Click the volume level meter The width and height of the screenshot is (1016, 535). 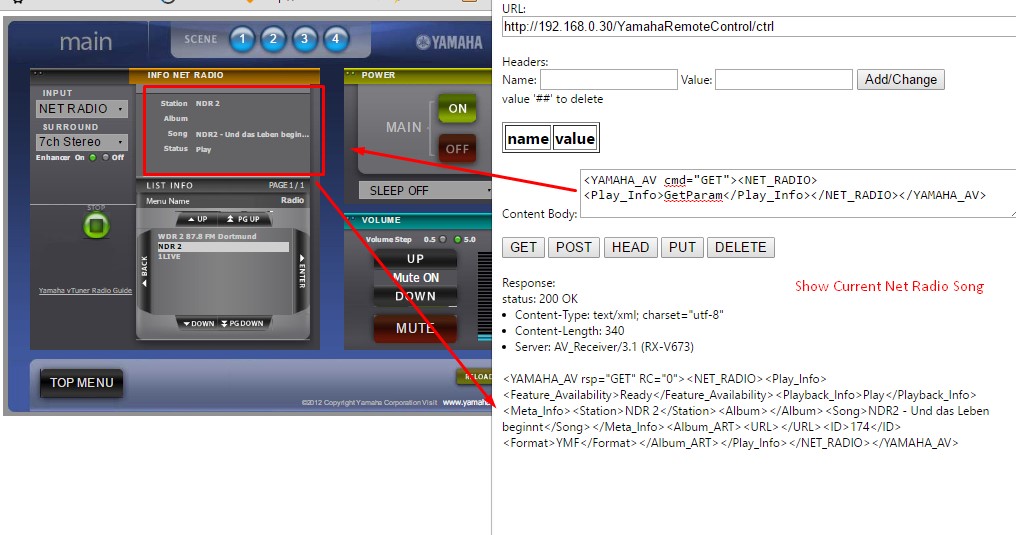(x=485, y=296)
